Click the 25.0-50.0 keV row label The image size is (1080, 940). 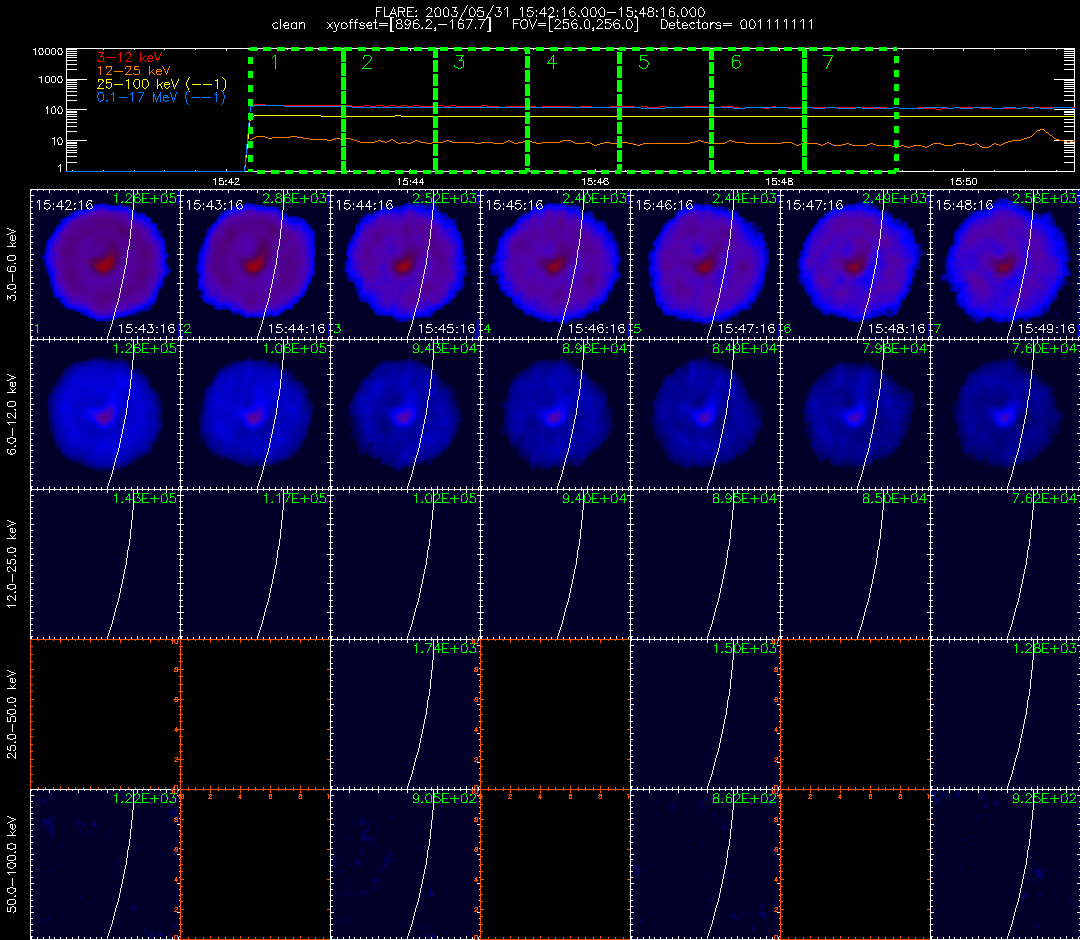coord(12,715)
